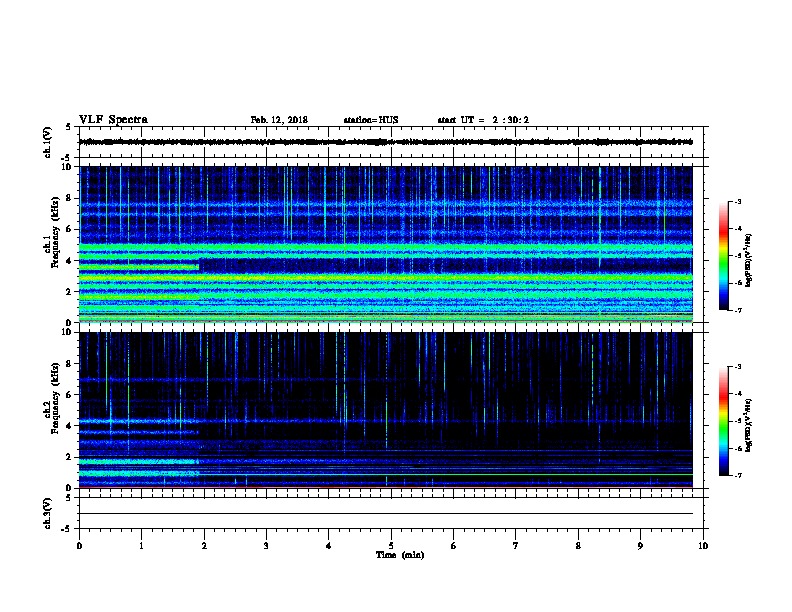Click the ch.1 color bar's log(PSD) label

[x=748, y=260]
